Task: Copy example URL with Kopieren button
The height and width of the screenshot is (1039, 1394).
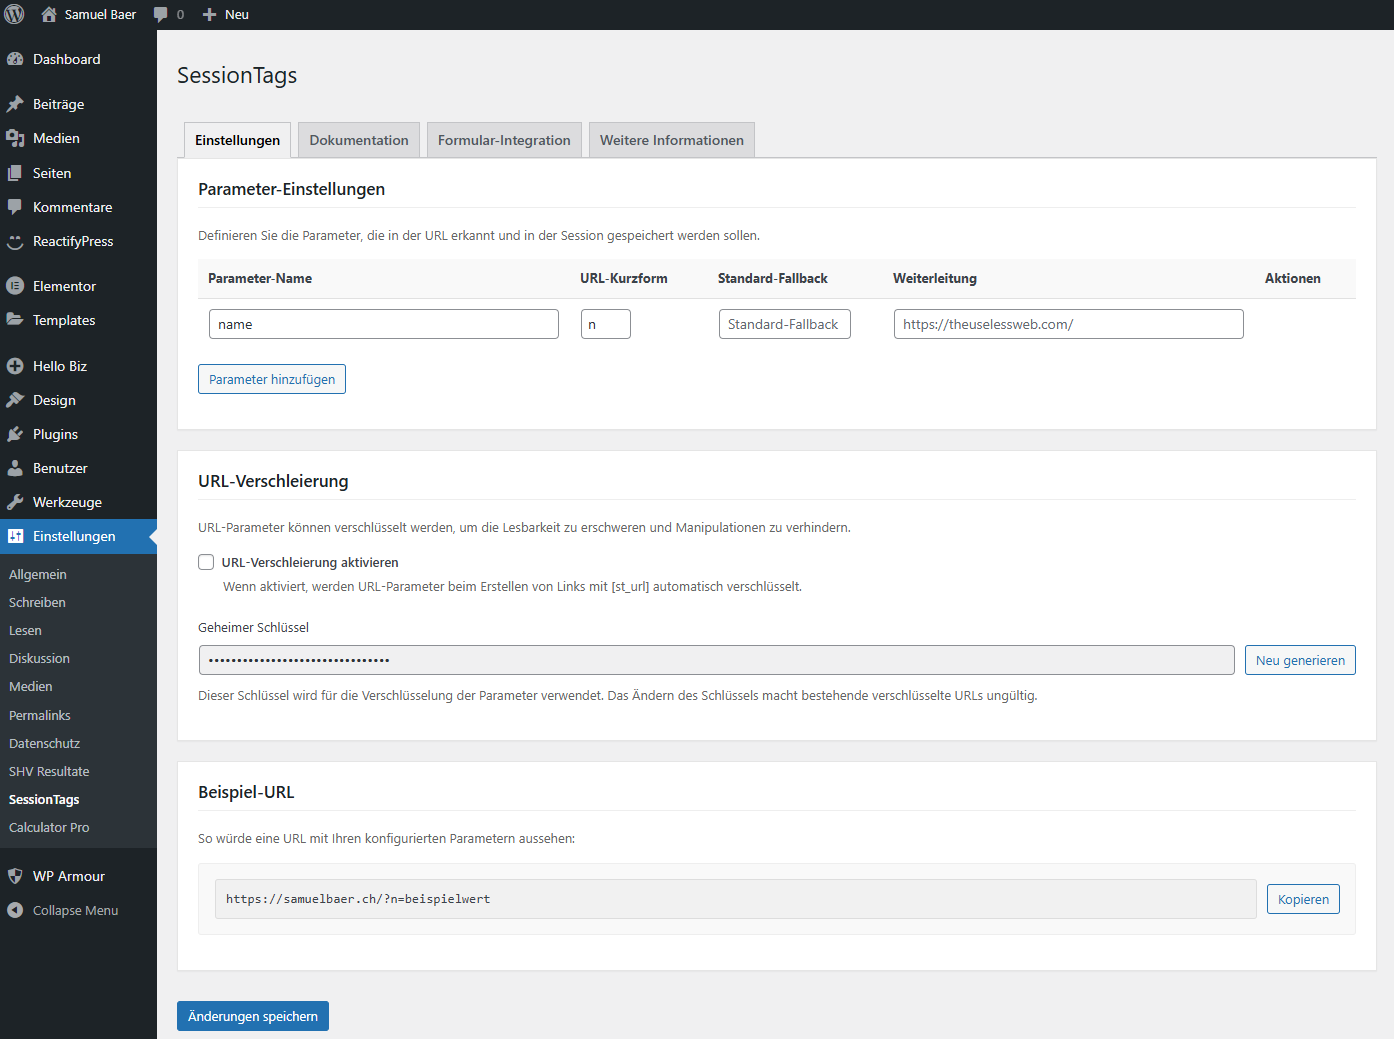Action: (1303, 899)
